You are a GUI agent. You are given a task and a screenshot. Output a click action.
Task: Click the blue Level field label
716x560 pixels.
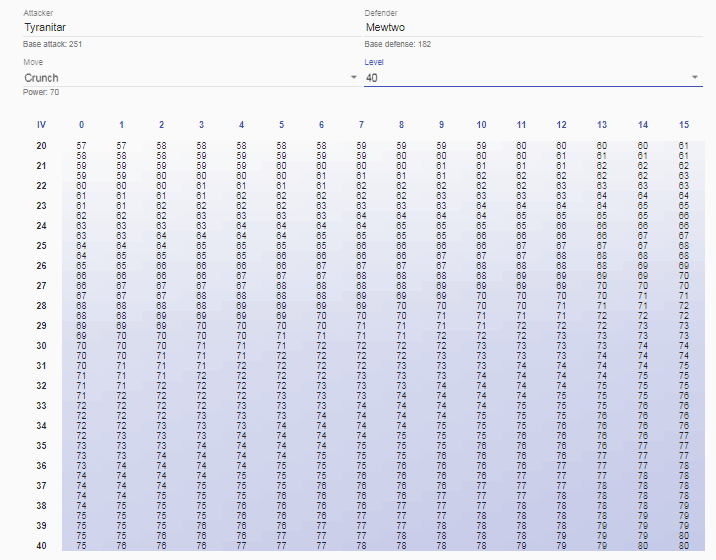374,62
